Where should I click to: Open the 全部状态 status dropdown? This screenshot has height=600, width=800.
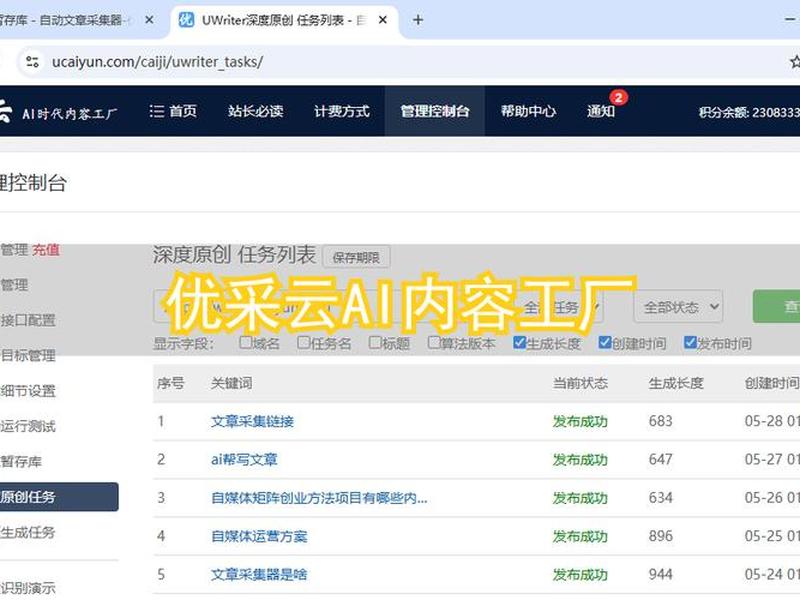678,307
